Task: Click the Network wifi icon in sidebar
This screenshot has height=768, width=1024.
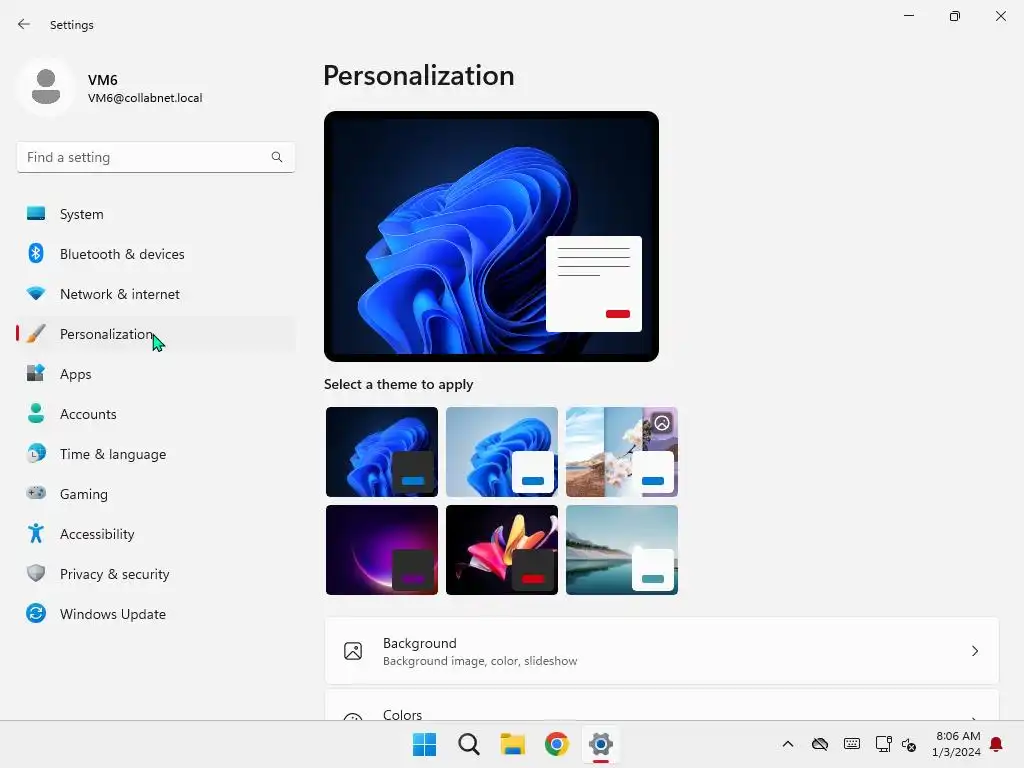Action: pyautogui.click(x=36, y=294)
